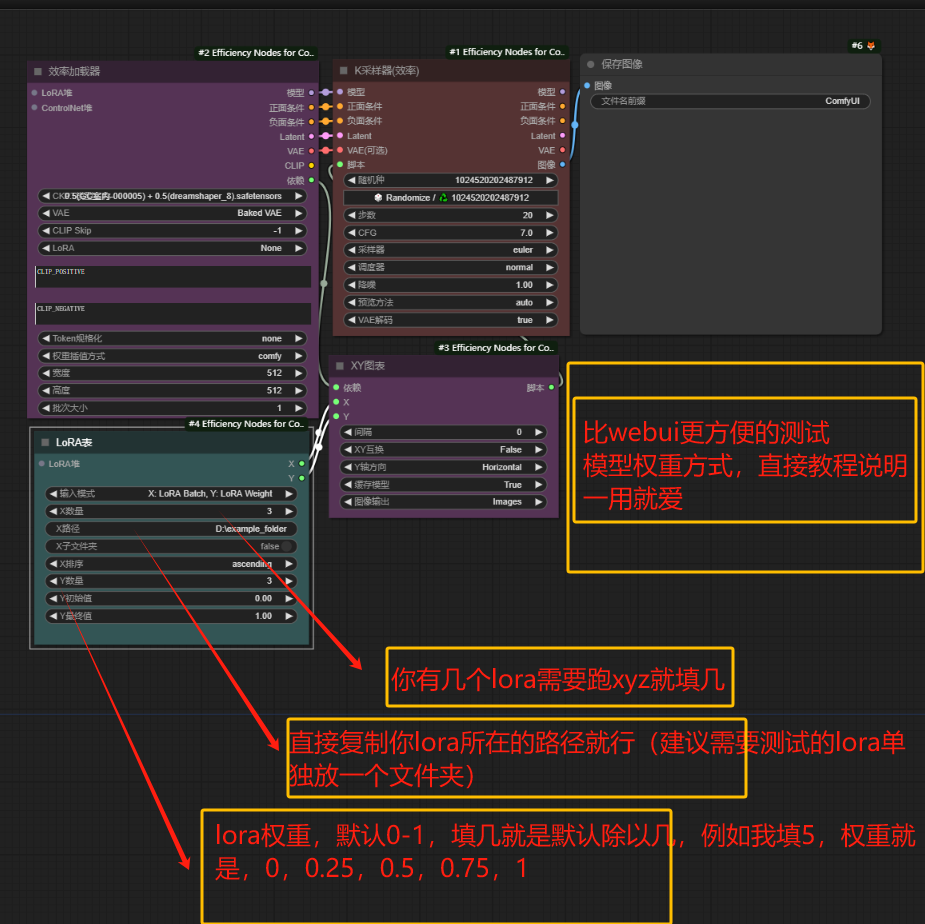The image size is (925, 924).
Task: Click the CLIP_POSITIVE prompt text box
Action: point(173,277)
